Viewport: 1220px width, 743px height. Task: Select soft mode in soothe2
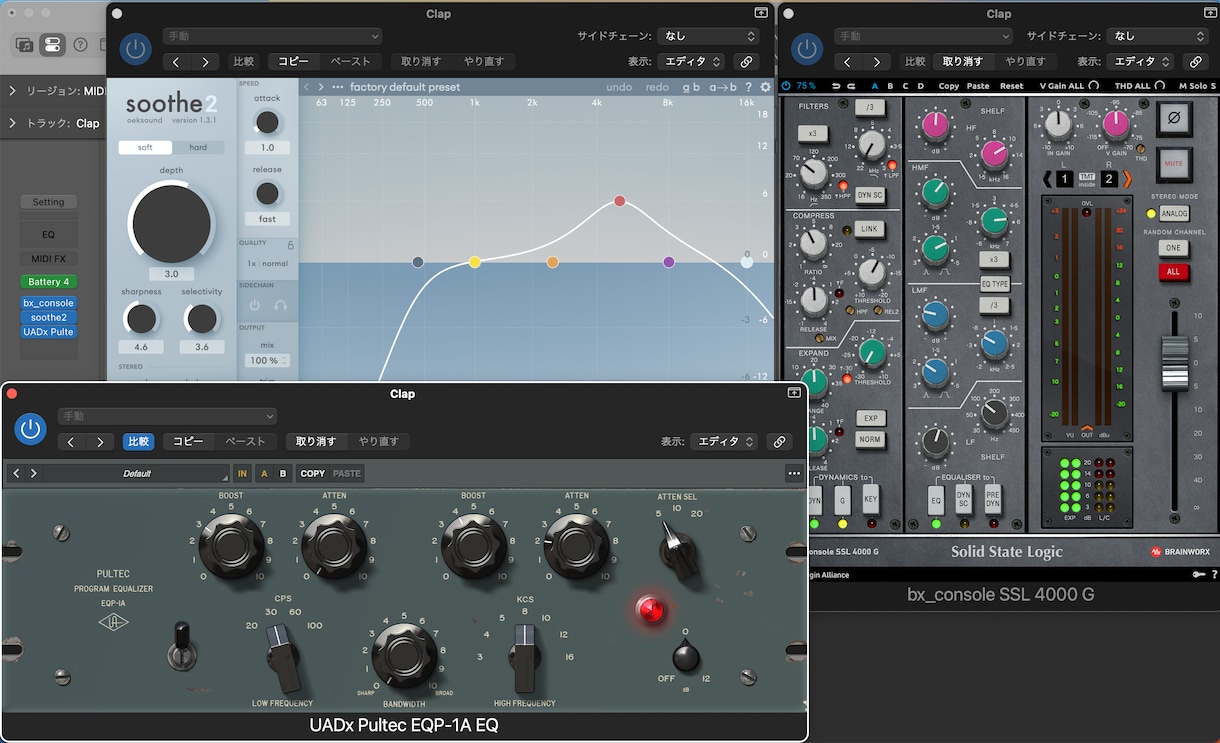[x=145, y=147]
